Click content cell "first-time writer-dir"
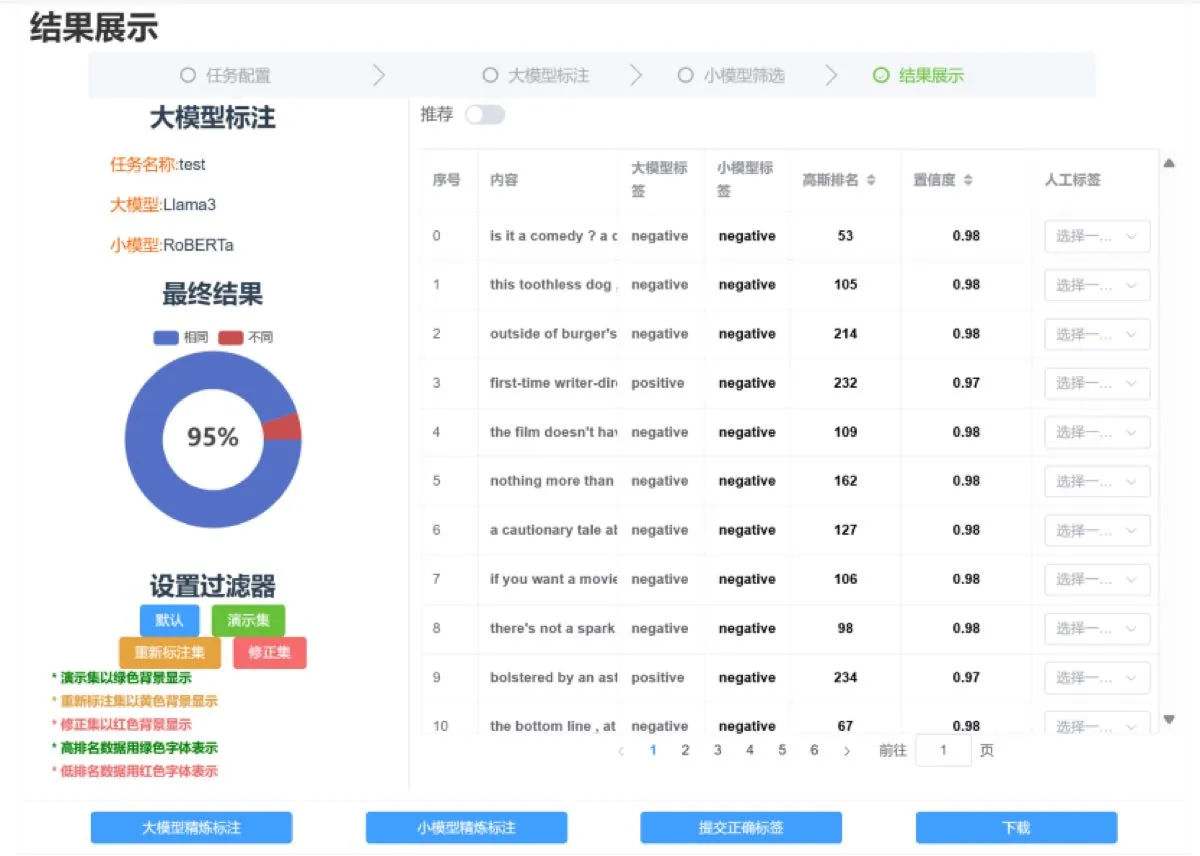The width and height of the screenshot is (1200, 856). (x=554, y=383)
